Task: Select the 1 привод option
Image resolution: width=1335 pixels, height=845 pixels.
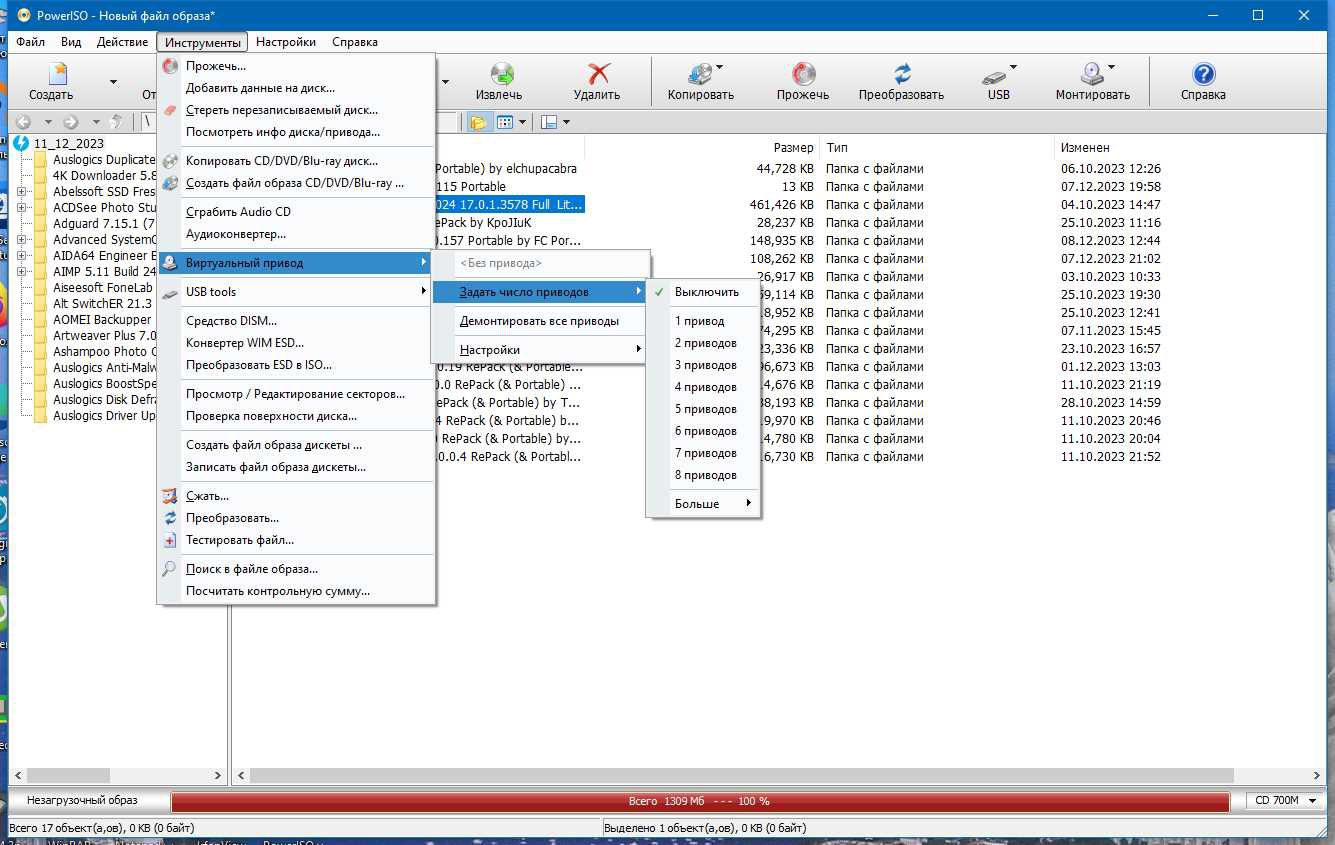Action: click(703, 321)
